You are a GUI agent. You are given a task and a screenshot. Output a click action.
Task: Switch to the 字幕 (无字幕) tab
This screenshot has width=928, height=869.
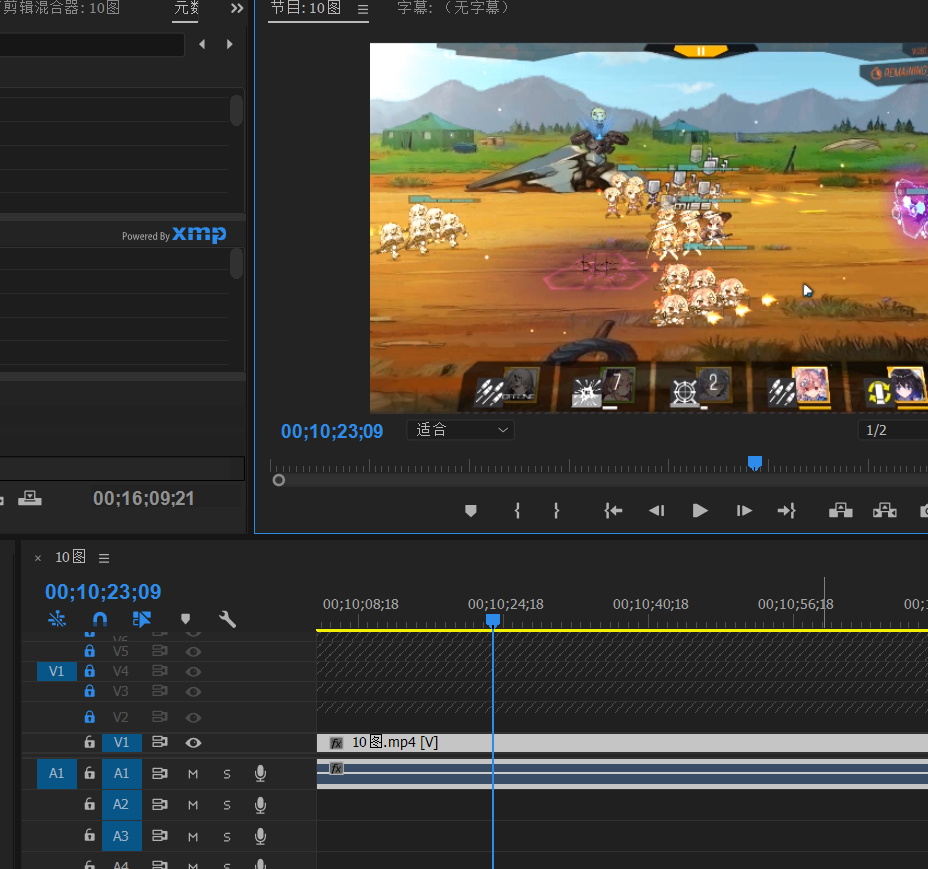[x=453, y=8]
